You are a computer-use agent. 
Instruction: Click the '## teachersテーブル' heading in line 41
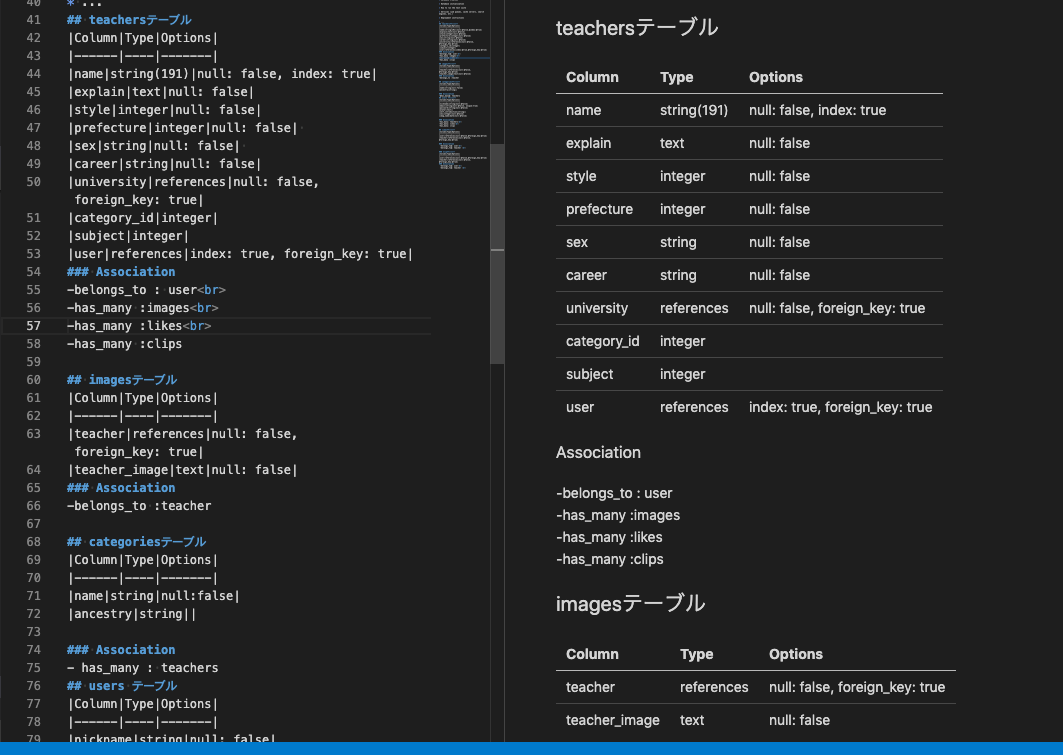(x=129, y=20)
